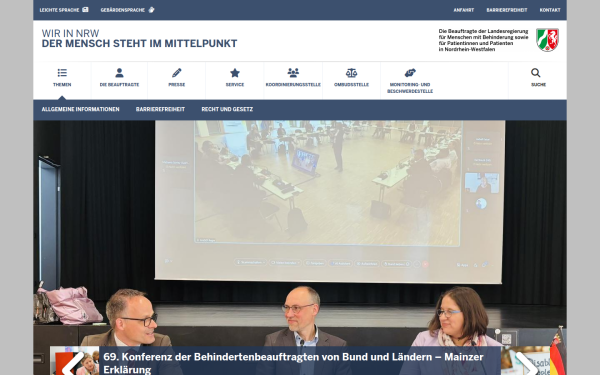The image size is (600, 375).
Task: Open the 69. Konferenz der Behindertenbeauftragten headline
Action: [x=293, y=363]
